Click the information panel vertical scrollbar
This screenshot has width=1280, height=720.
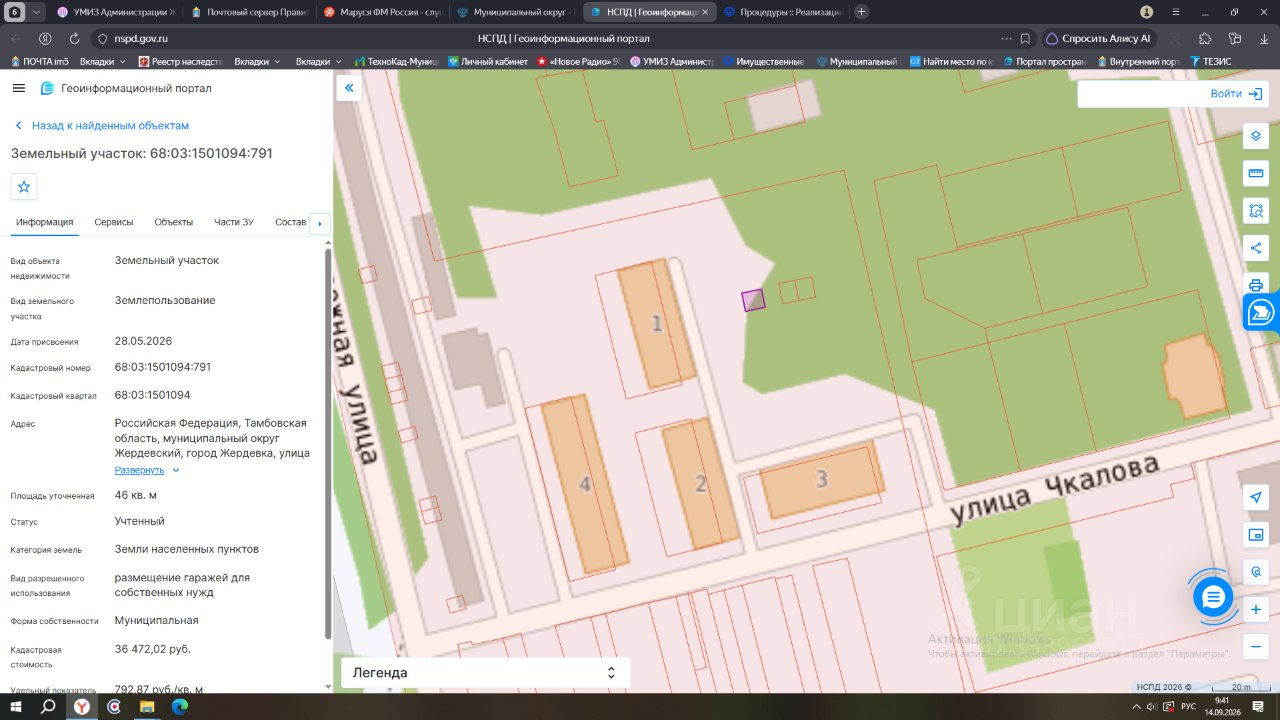[x=328, y=445]
